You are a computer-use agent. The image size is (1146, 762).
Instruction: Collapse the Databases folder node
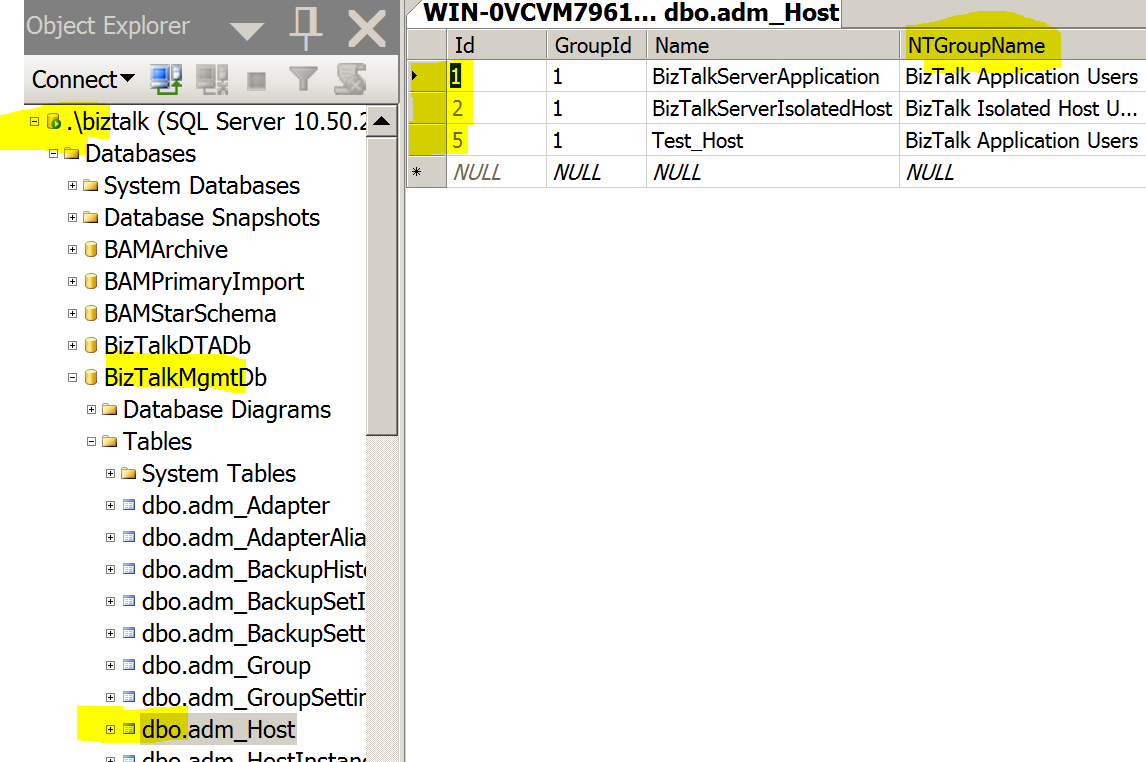tap(53, 153)
